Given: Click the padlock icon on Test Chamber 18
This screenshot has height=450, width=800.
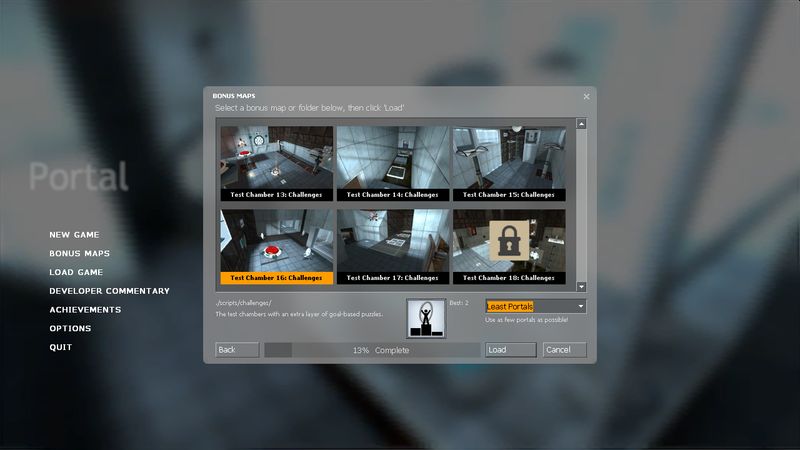Looking at the screenshot, I should 508,242.
